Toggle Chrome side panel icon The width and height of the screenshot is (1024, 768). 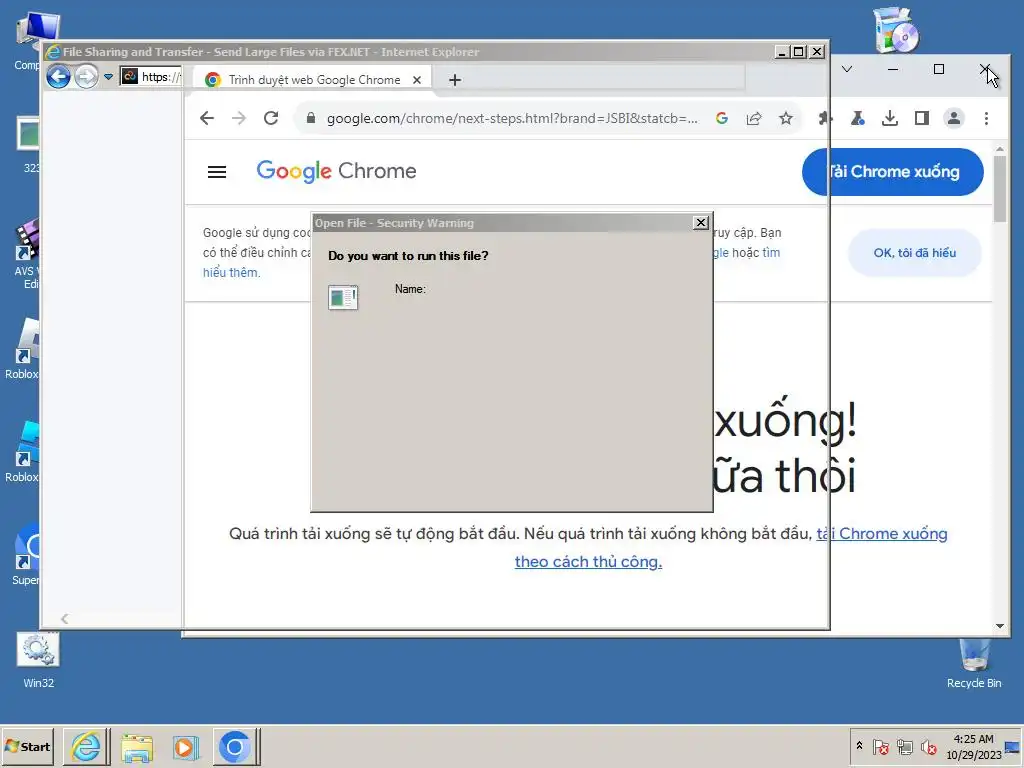[x=921, y=118]
